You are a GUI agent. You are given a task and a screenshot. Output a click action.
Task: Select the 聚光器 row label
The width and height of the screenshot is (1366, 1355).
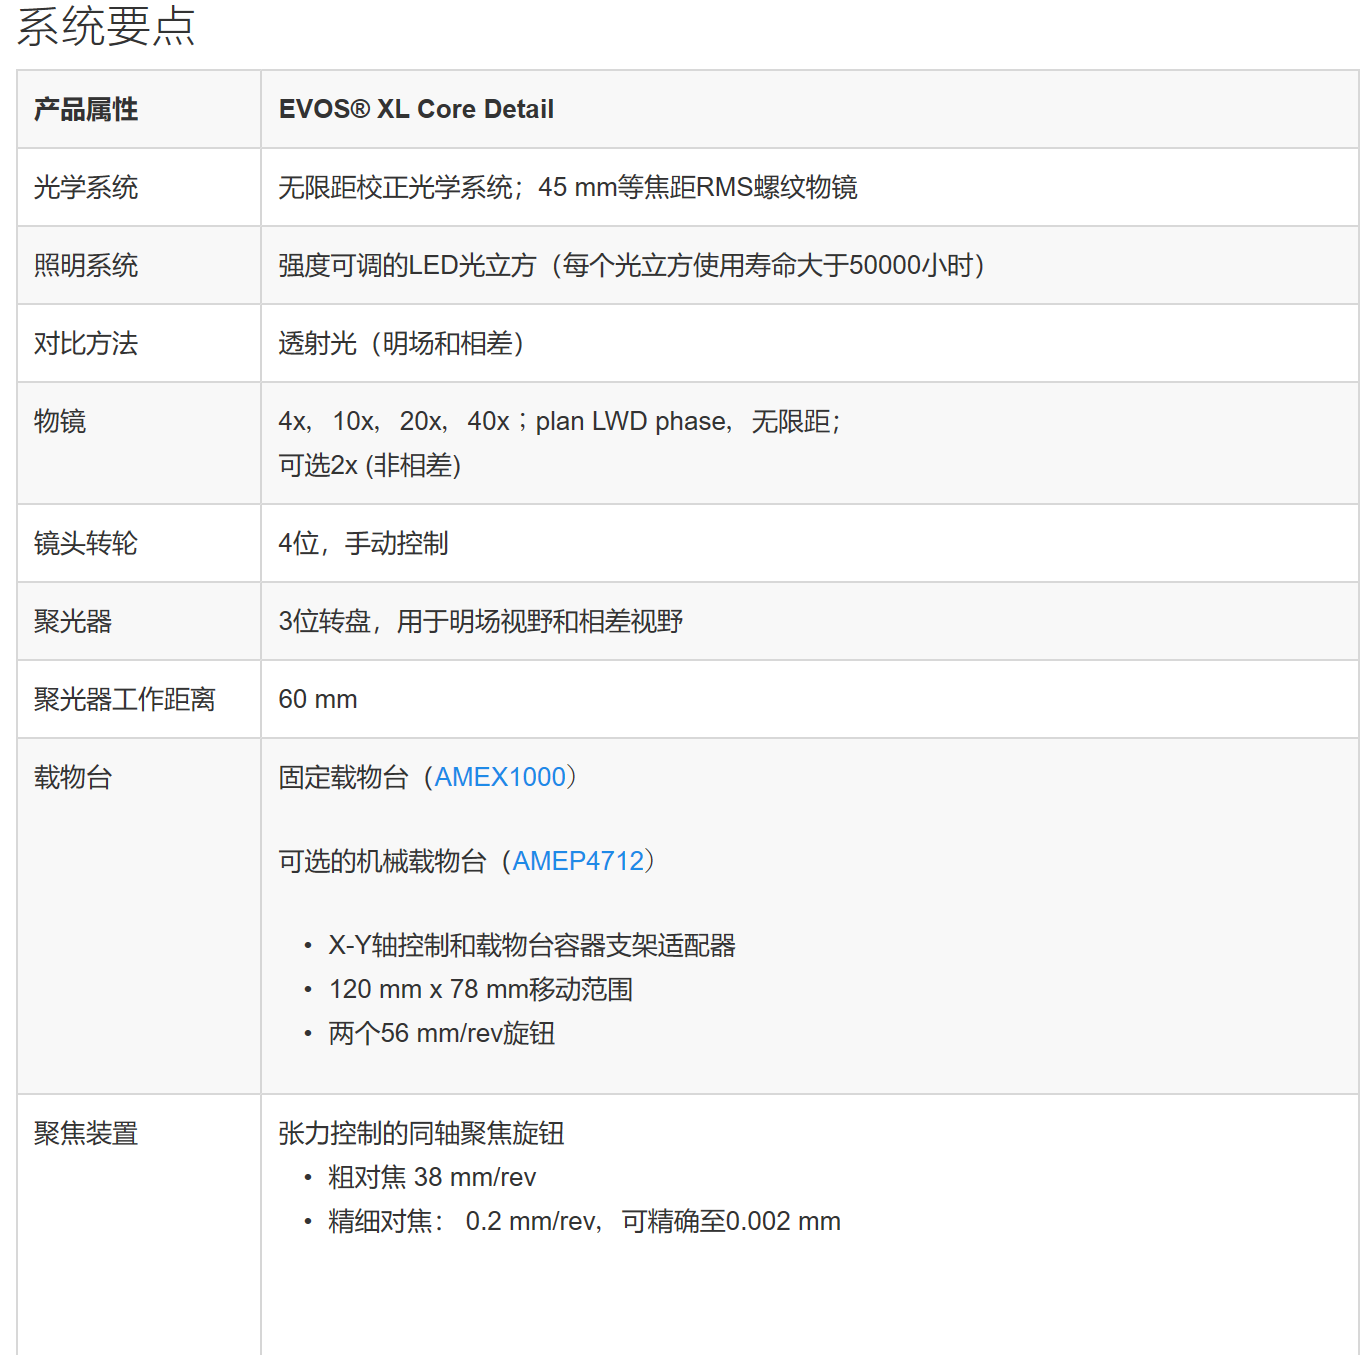pyautogui.click(x=73, y=621)
